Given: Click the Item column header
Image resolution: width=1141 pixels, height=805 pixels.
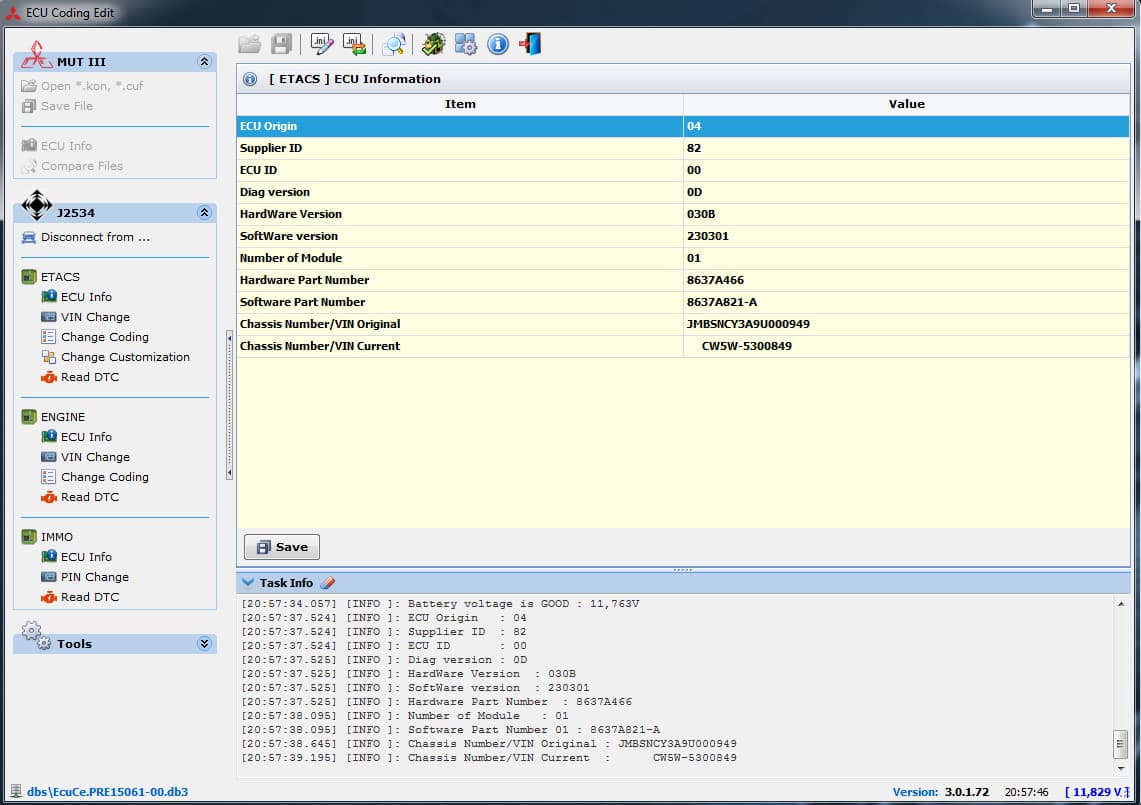Looking at the screenshot, I should tap(460, 104).
